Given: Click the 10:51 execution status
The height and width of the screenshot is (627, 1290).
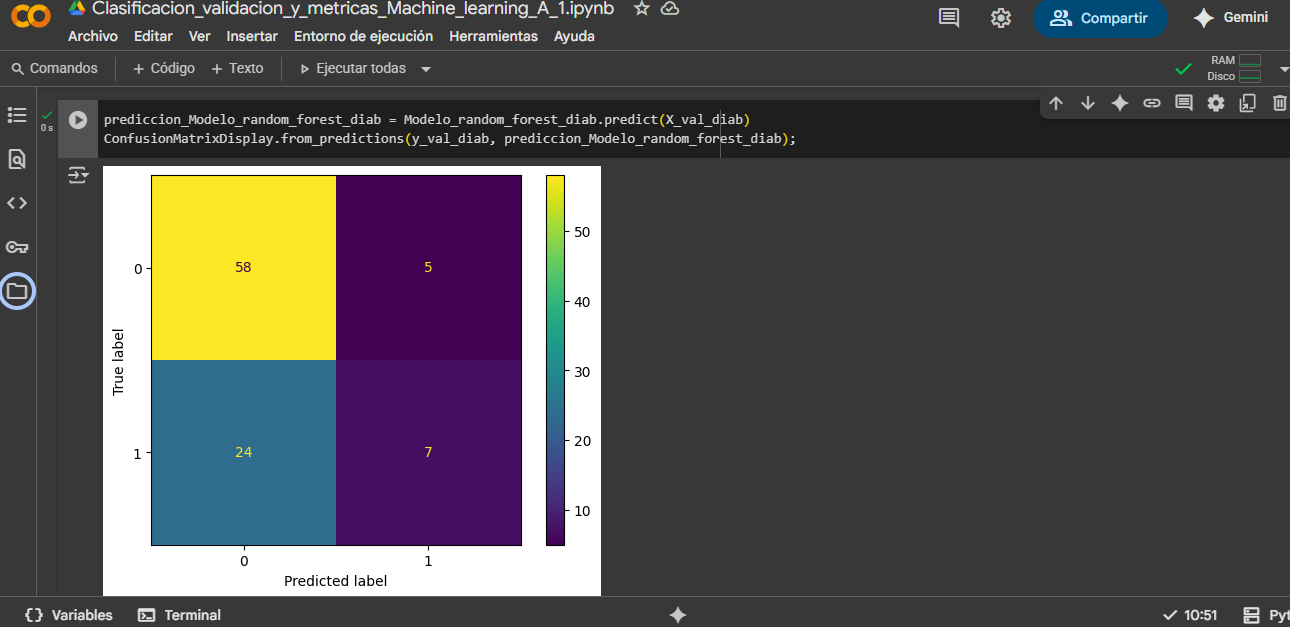Looking at the screenshot, I should [1190, 615].
